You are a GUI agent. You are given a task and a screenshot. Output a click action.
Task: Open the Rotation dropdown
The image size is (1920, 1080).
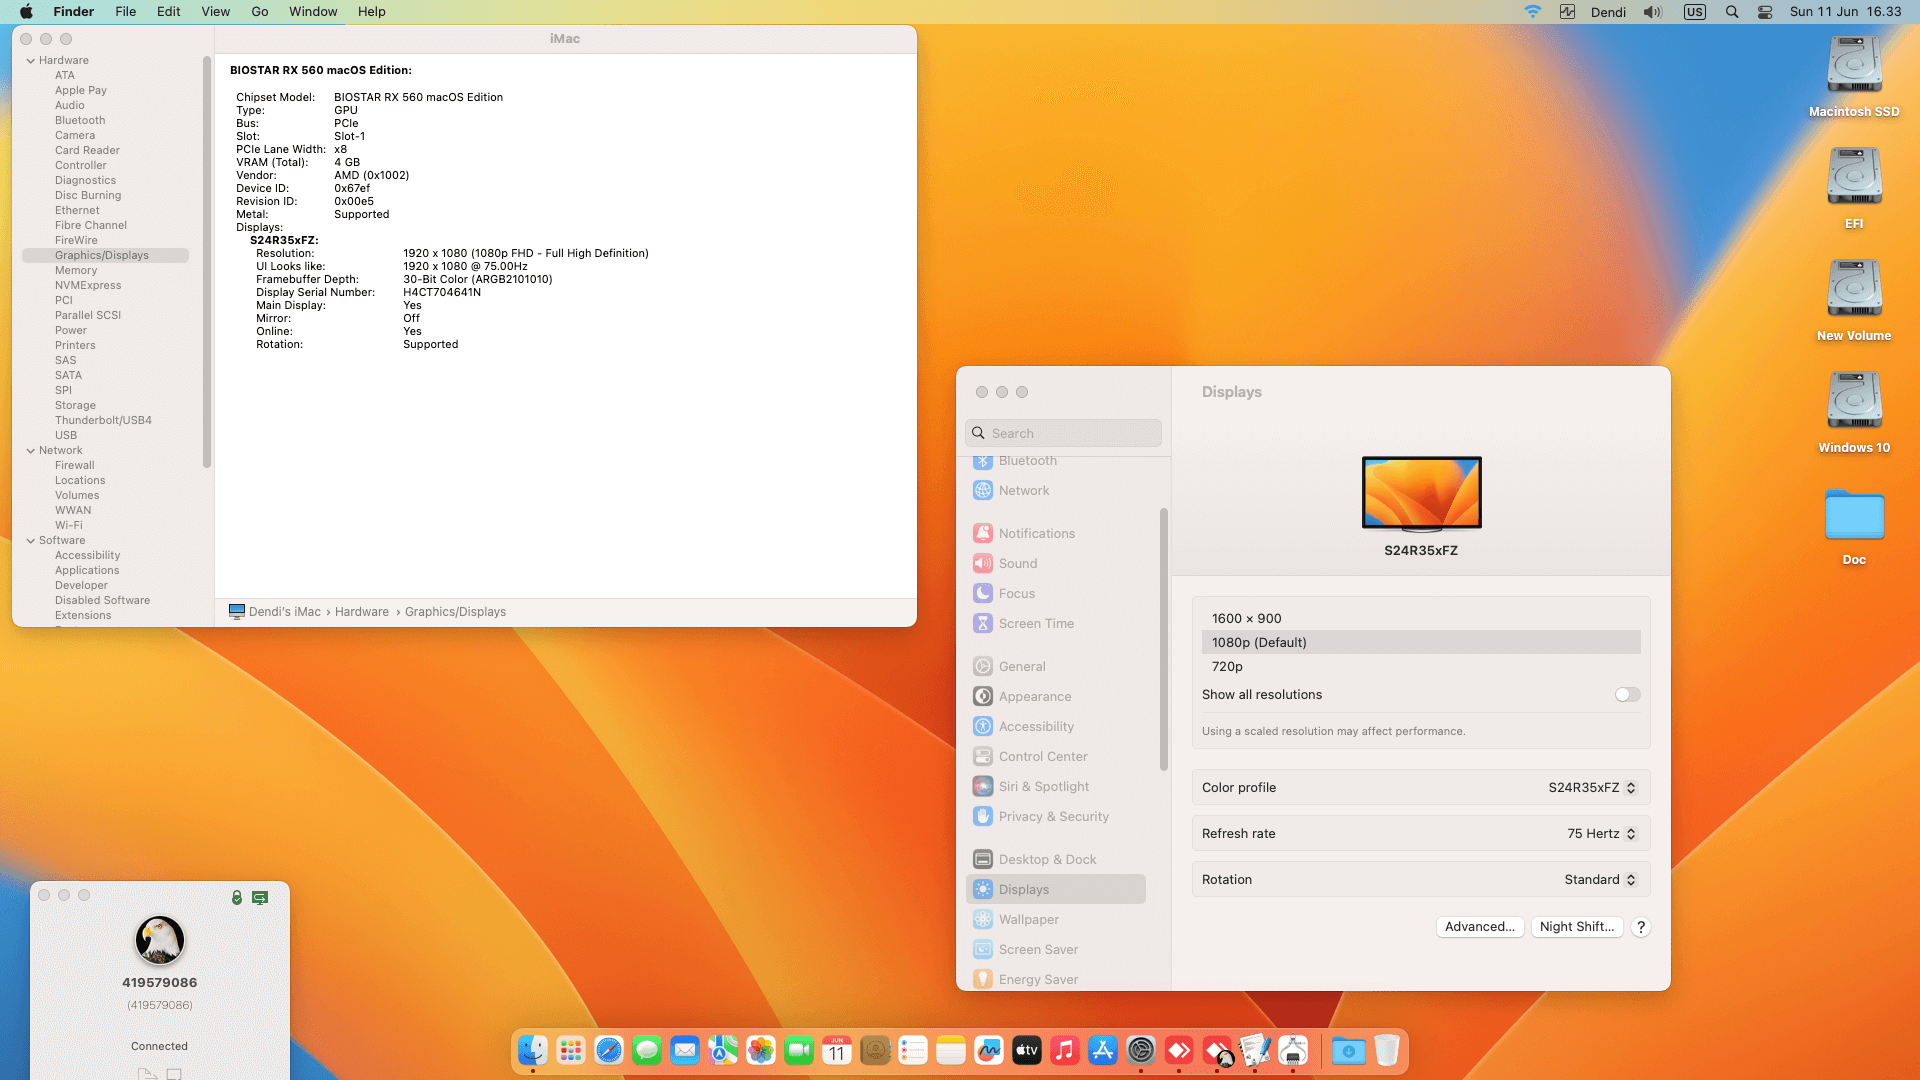click(x=1600, y=879)
